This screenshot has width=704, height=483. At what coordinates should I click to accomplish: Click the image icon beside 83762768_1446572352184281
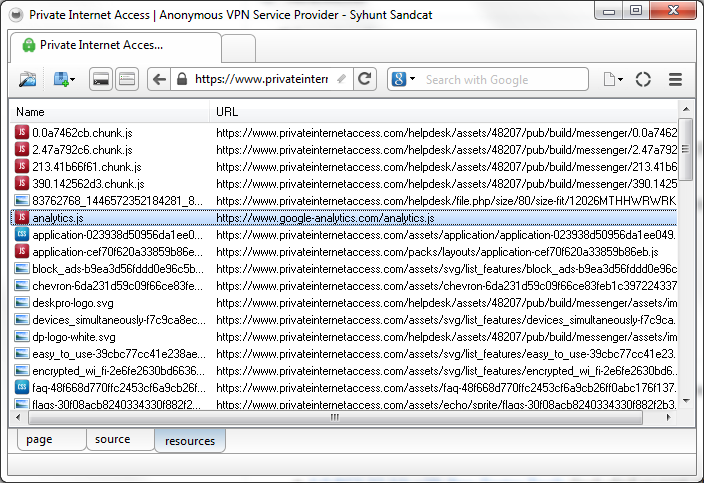point(22,201)
